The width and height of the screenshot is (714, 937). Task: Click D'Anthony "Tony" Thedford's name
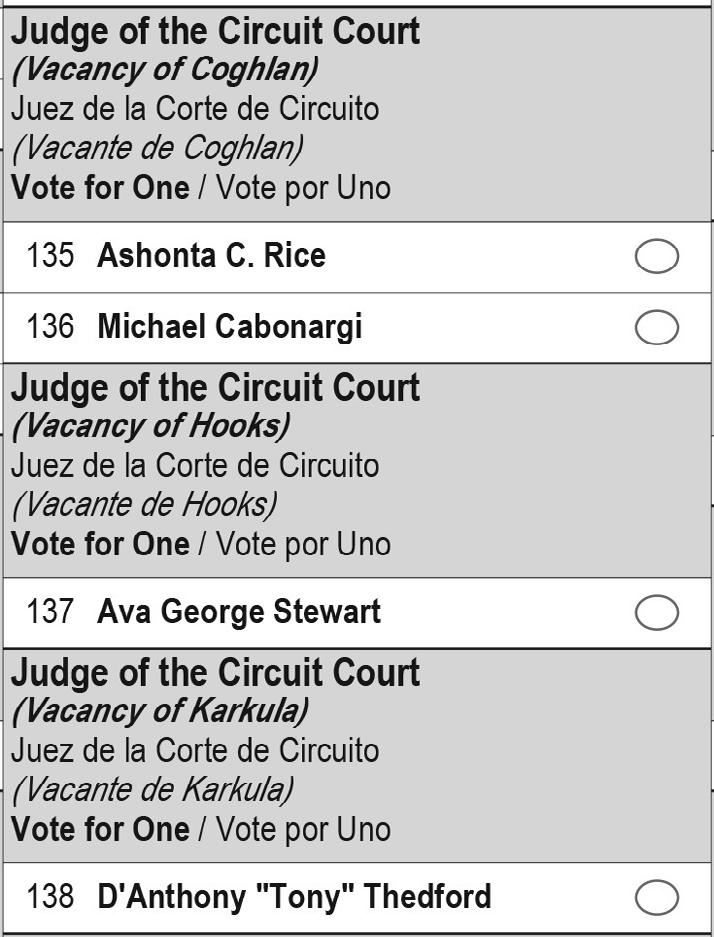[x=295, y=897]
